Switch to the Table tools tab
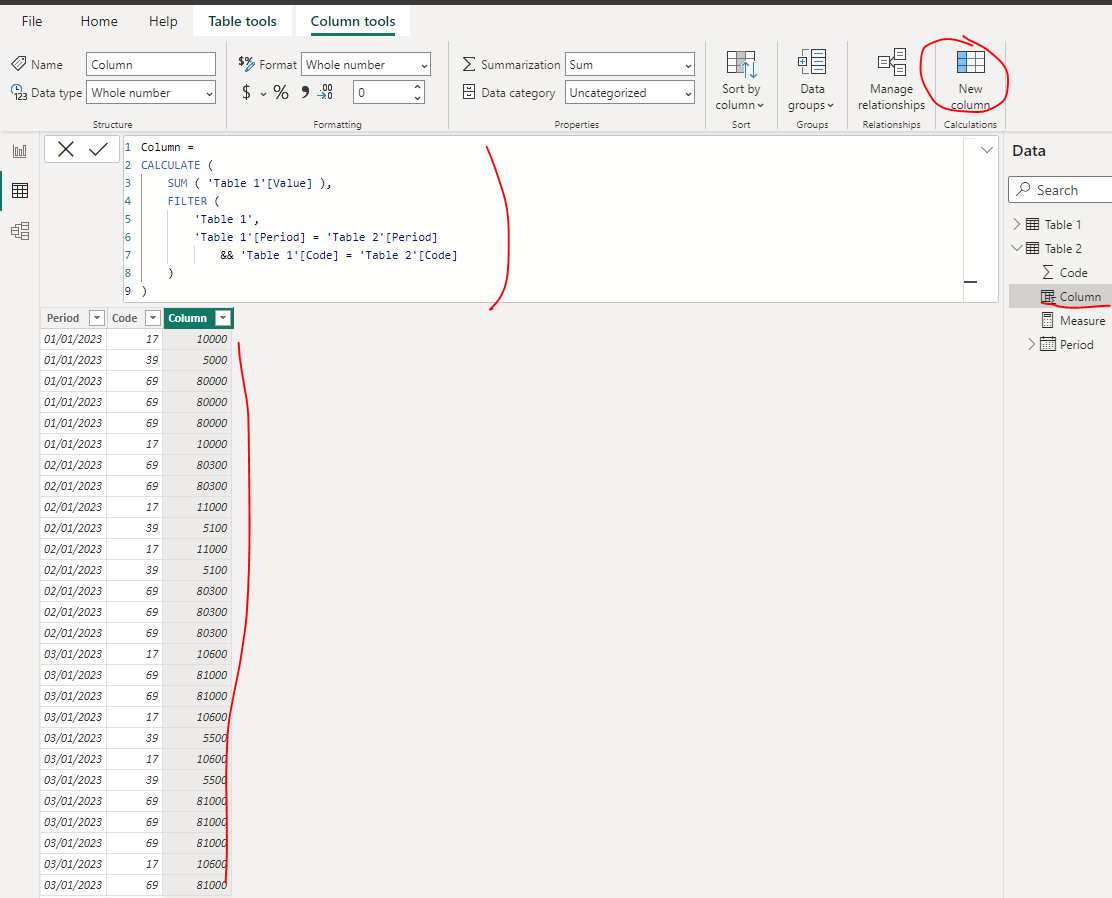This screenshot has width=1112, height=898. click(x=242, y=21)
